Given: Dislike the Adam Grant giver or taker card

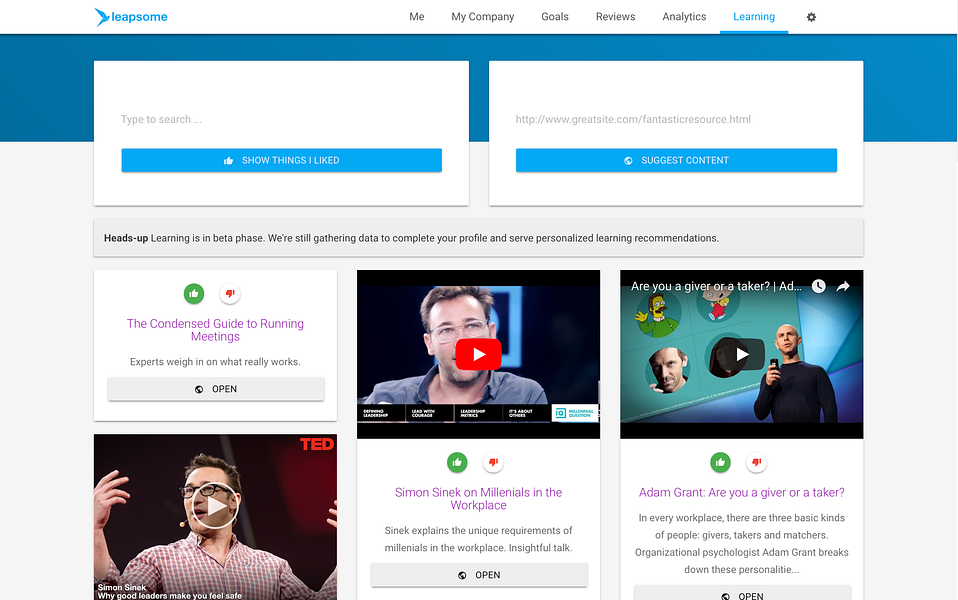Looking at the screenshot, I should pos(757,463).
